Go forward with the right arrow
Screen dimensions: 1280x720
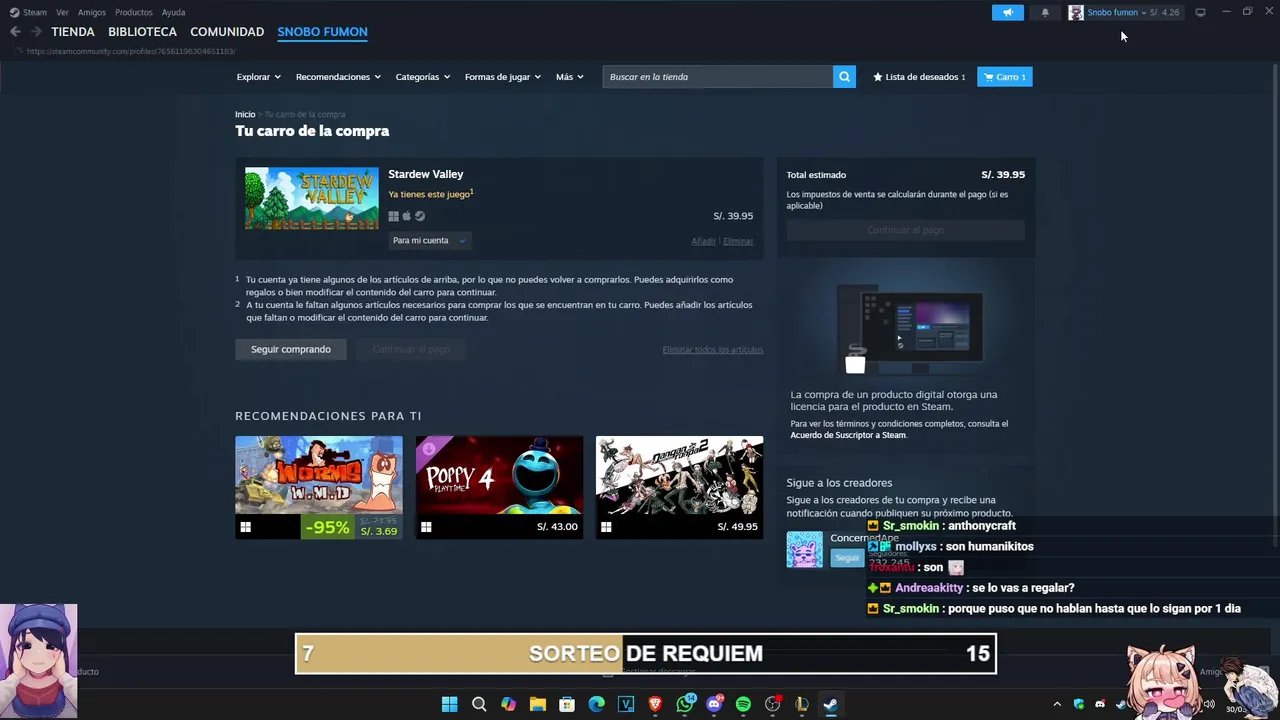point(36,32)
